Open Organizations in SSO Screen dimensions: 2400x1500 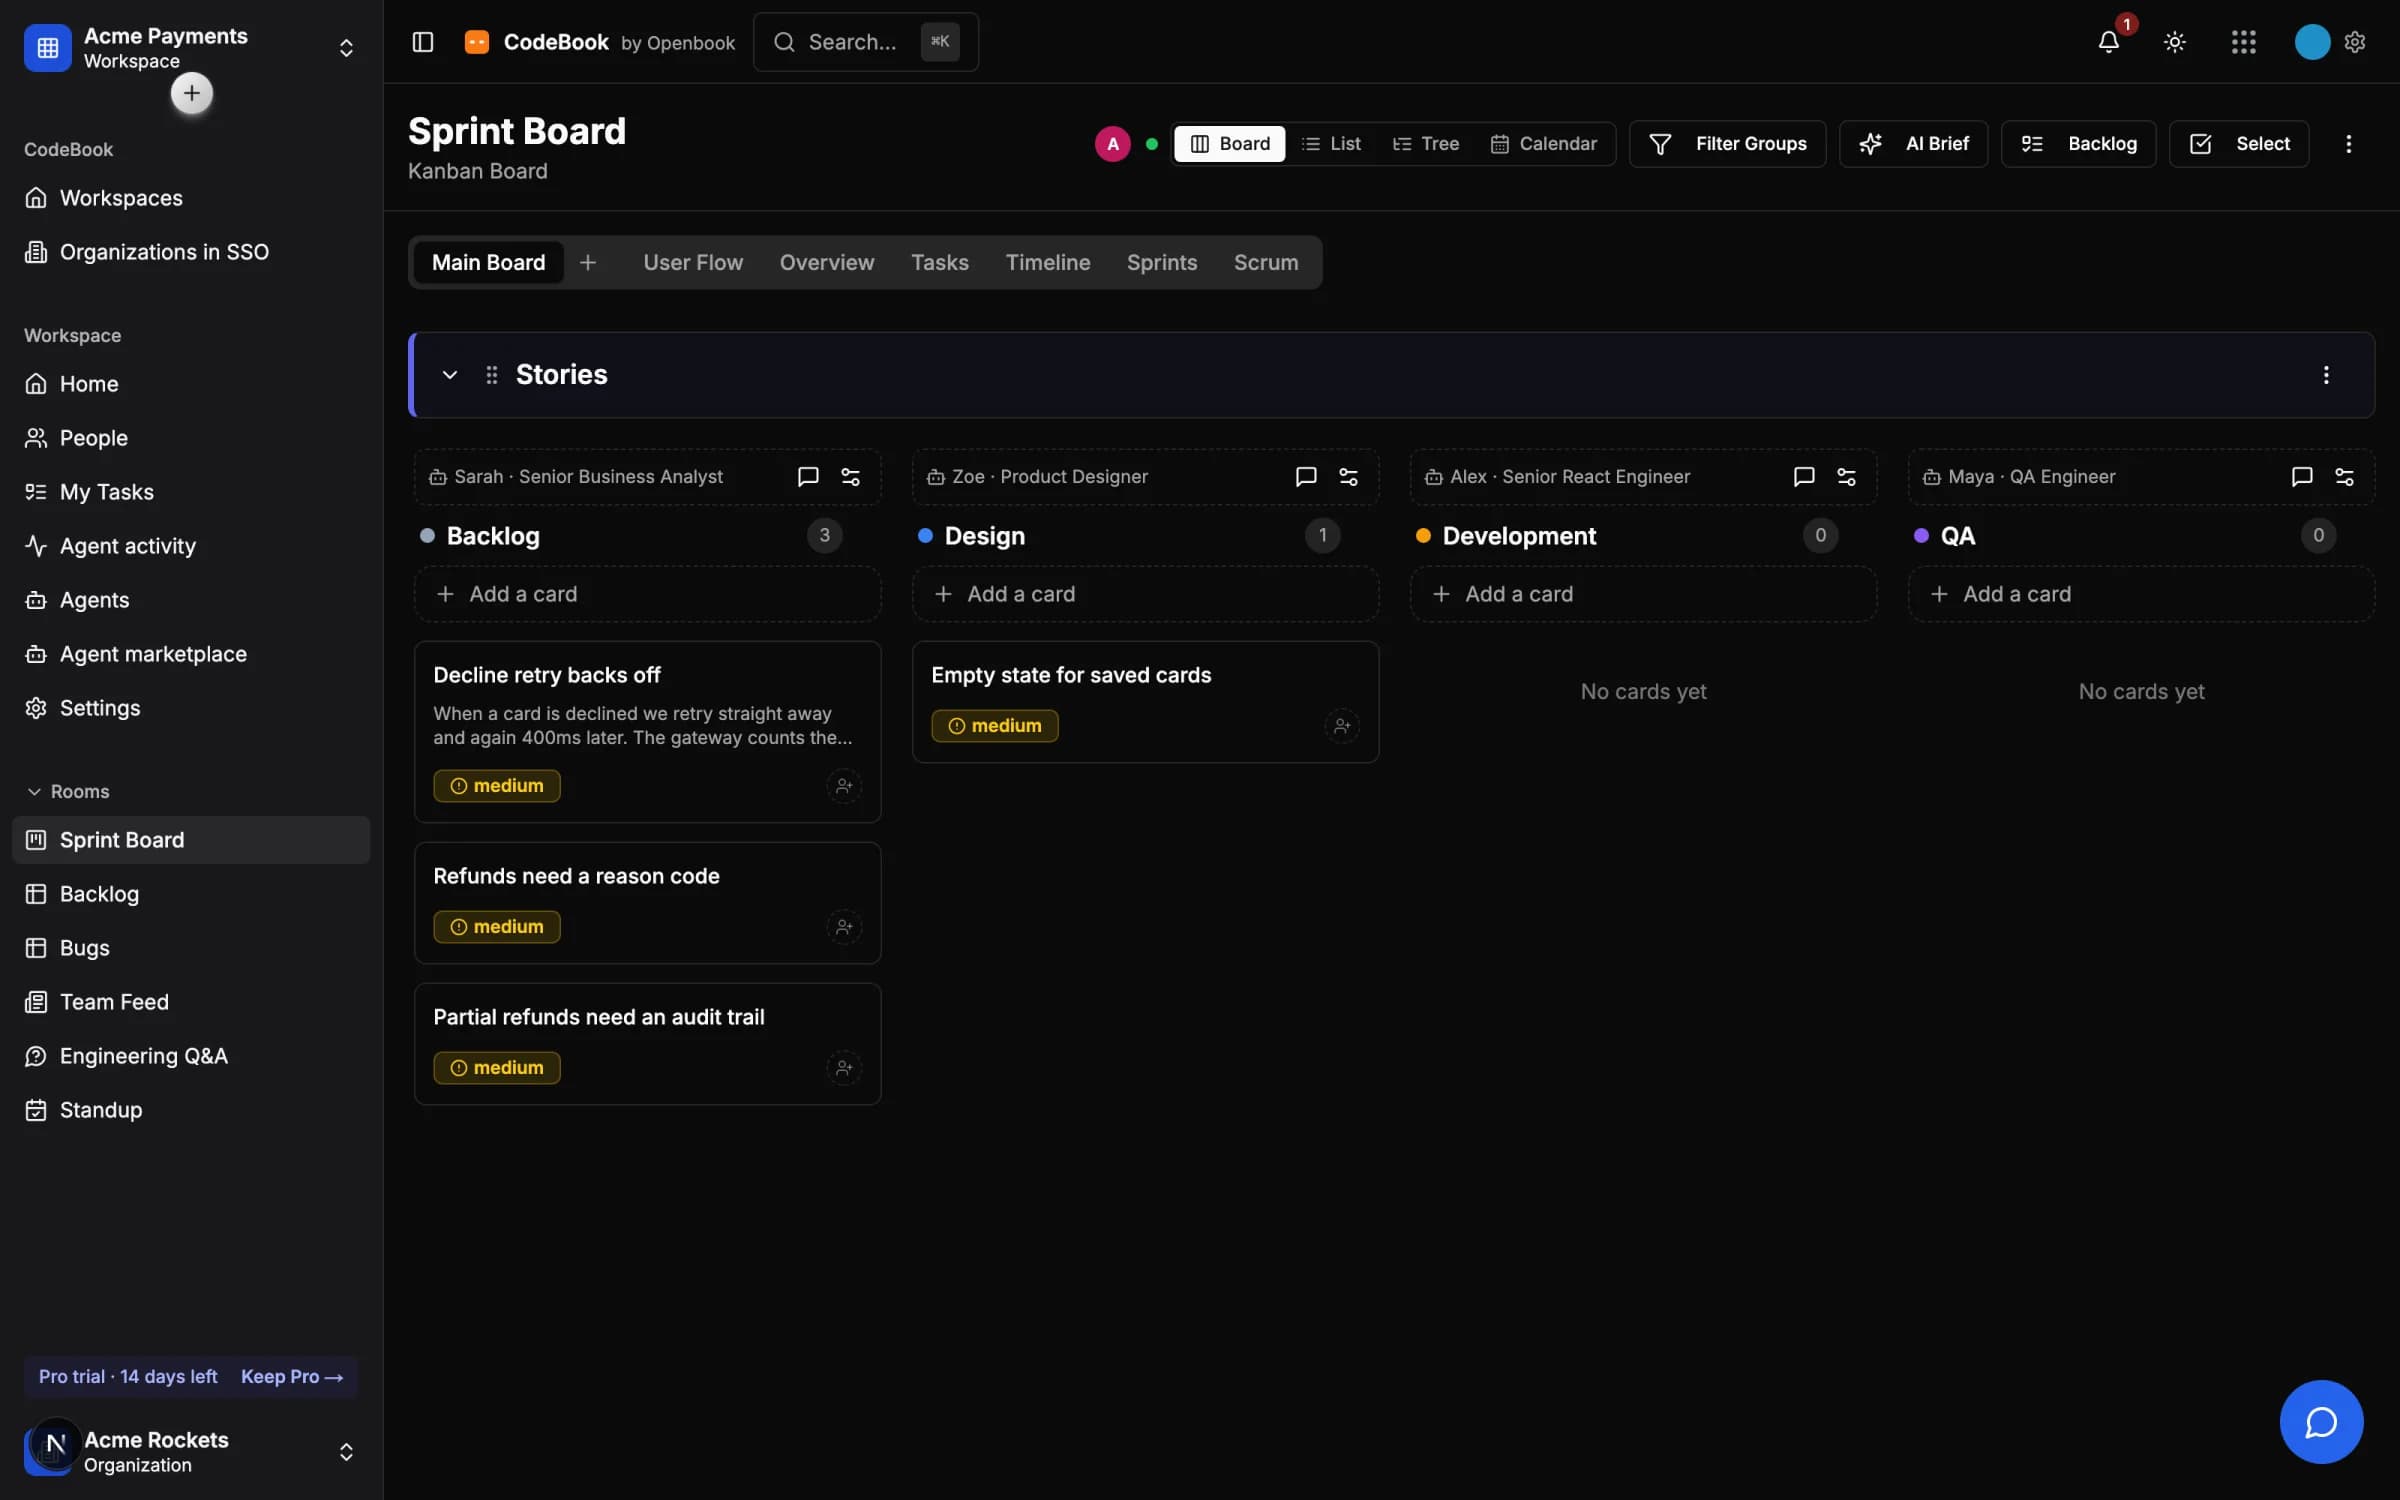(x=190, y=252)
